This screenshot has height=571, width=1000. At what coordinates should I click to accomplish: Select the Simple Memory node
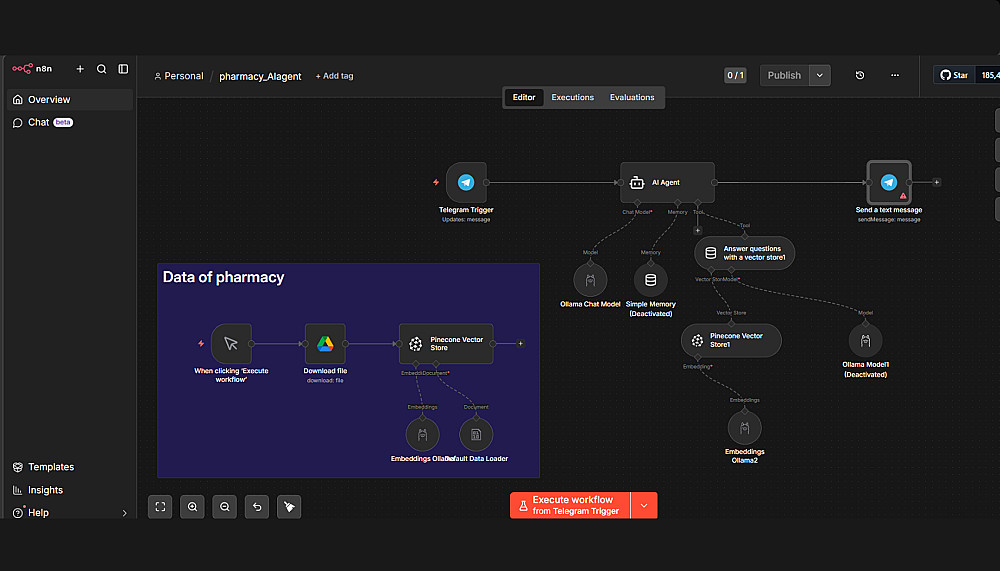coord(651,280)
